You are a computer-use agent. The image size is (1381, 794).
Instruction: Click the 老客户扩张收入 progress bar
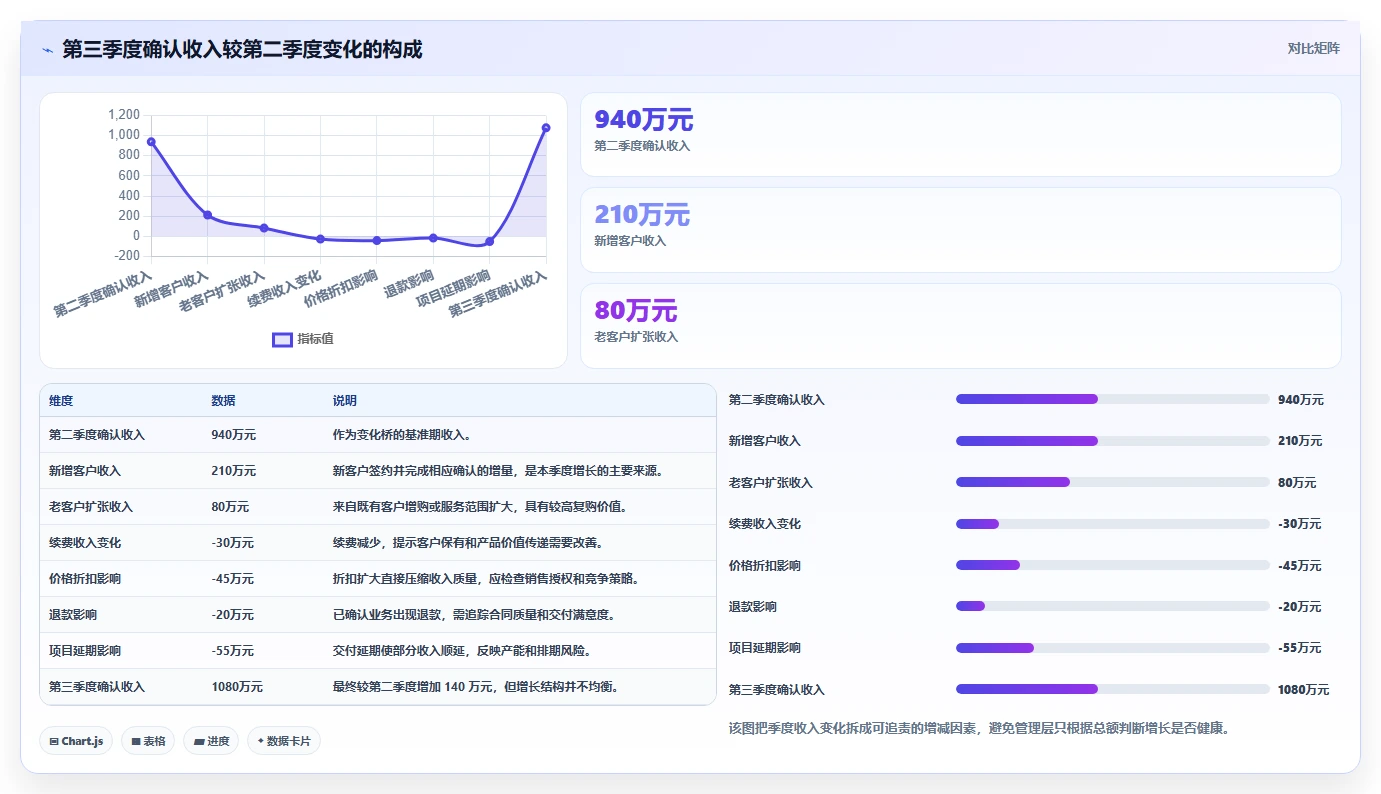1113,482
